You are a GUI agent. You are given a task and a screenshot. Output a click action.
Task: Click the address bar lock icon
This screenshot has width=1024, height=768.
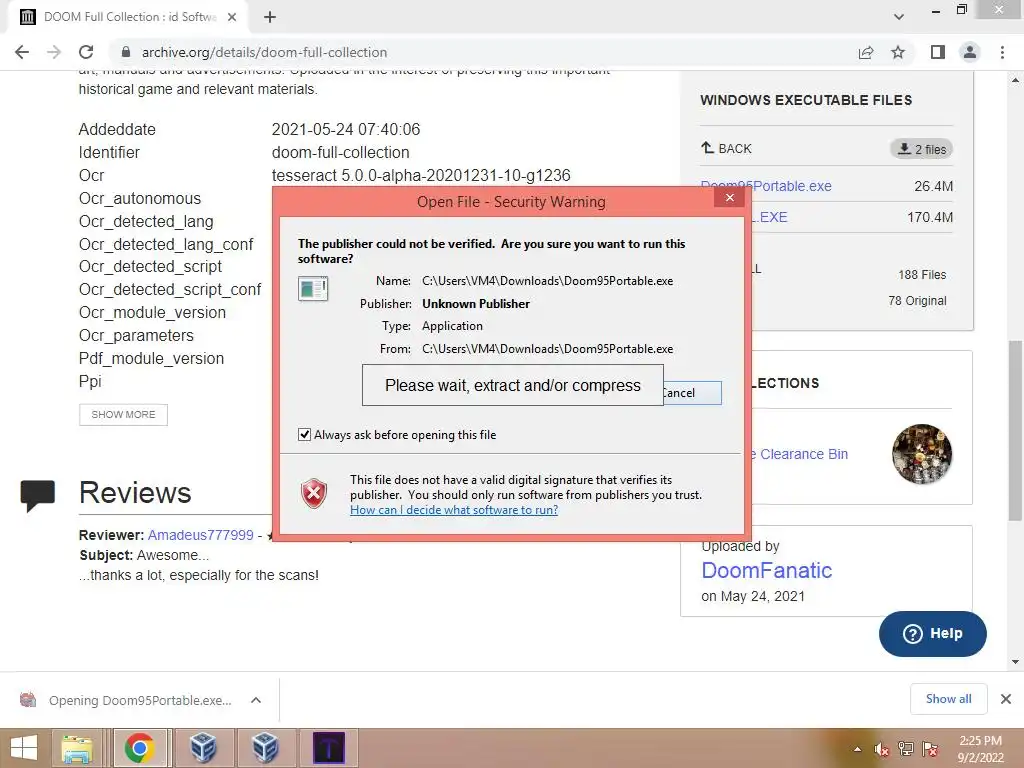pyautogui.click(x=126, y=52)
